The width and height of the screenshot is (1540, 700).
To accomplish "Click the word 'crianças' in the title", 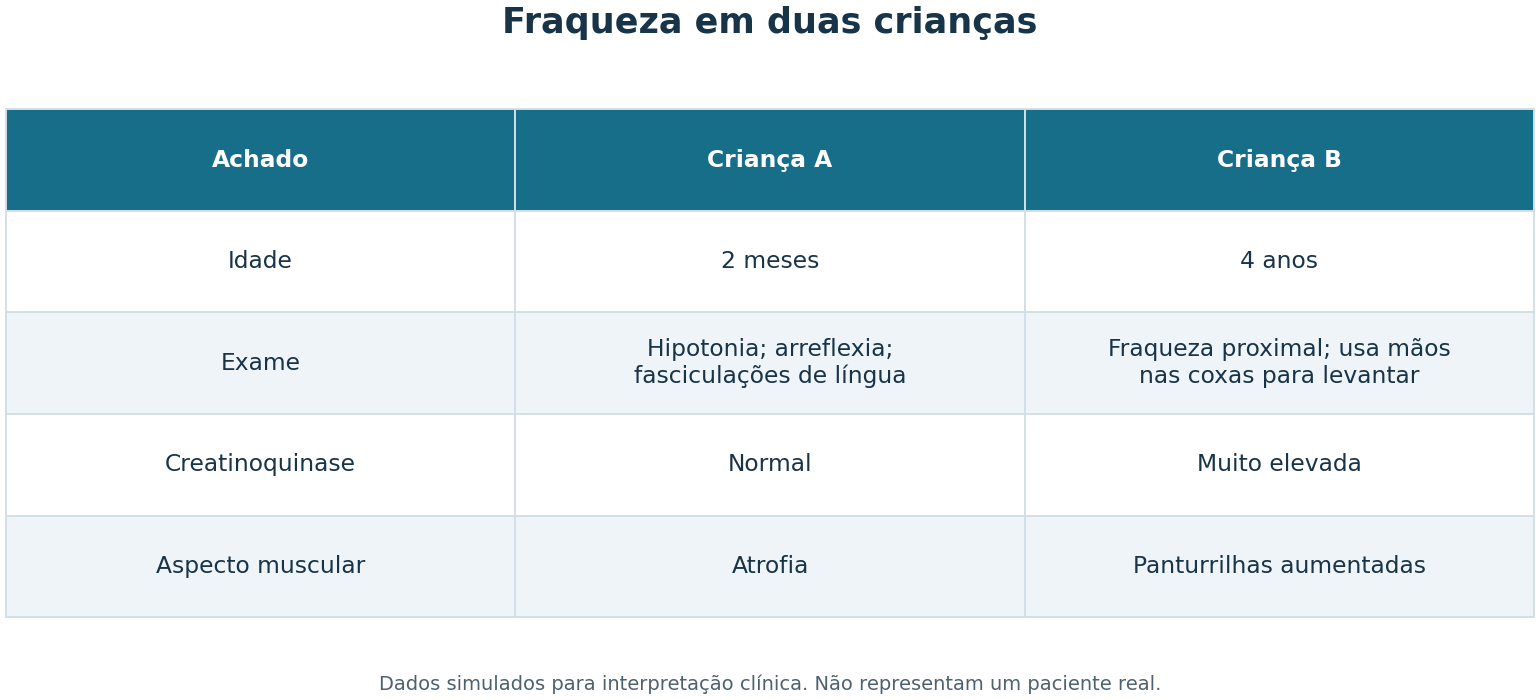I will [x=955, y=23].
